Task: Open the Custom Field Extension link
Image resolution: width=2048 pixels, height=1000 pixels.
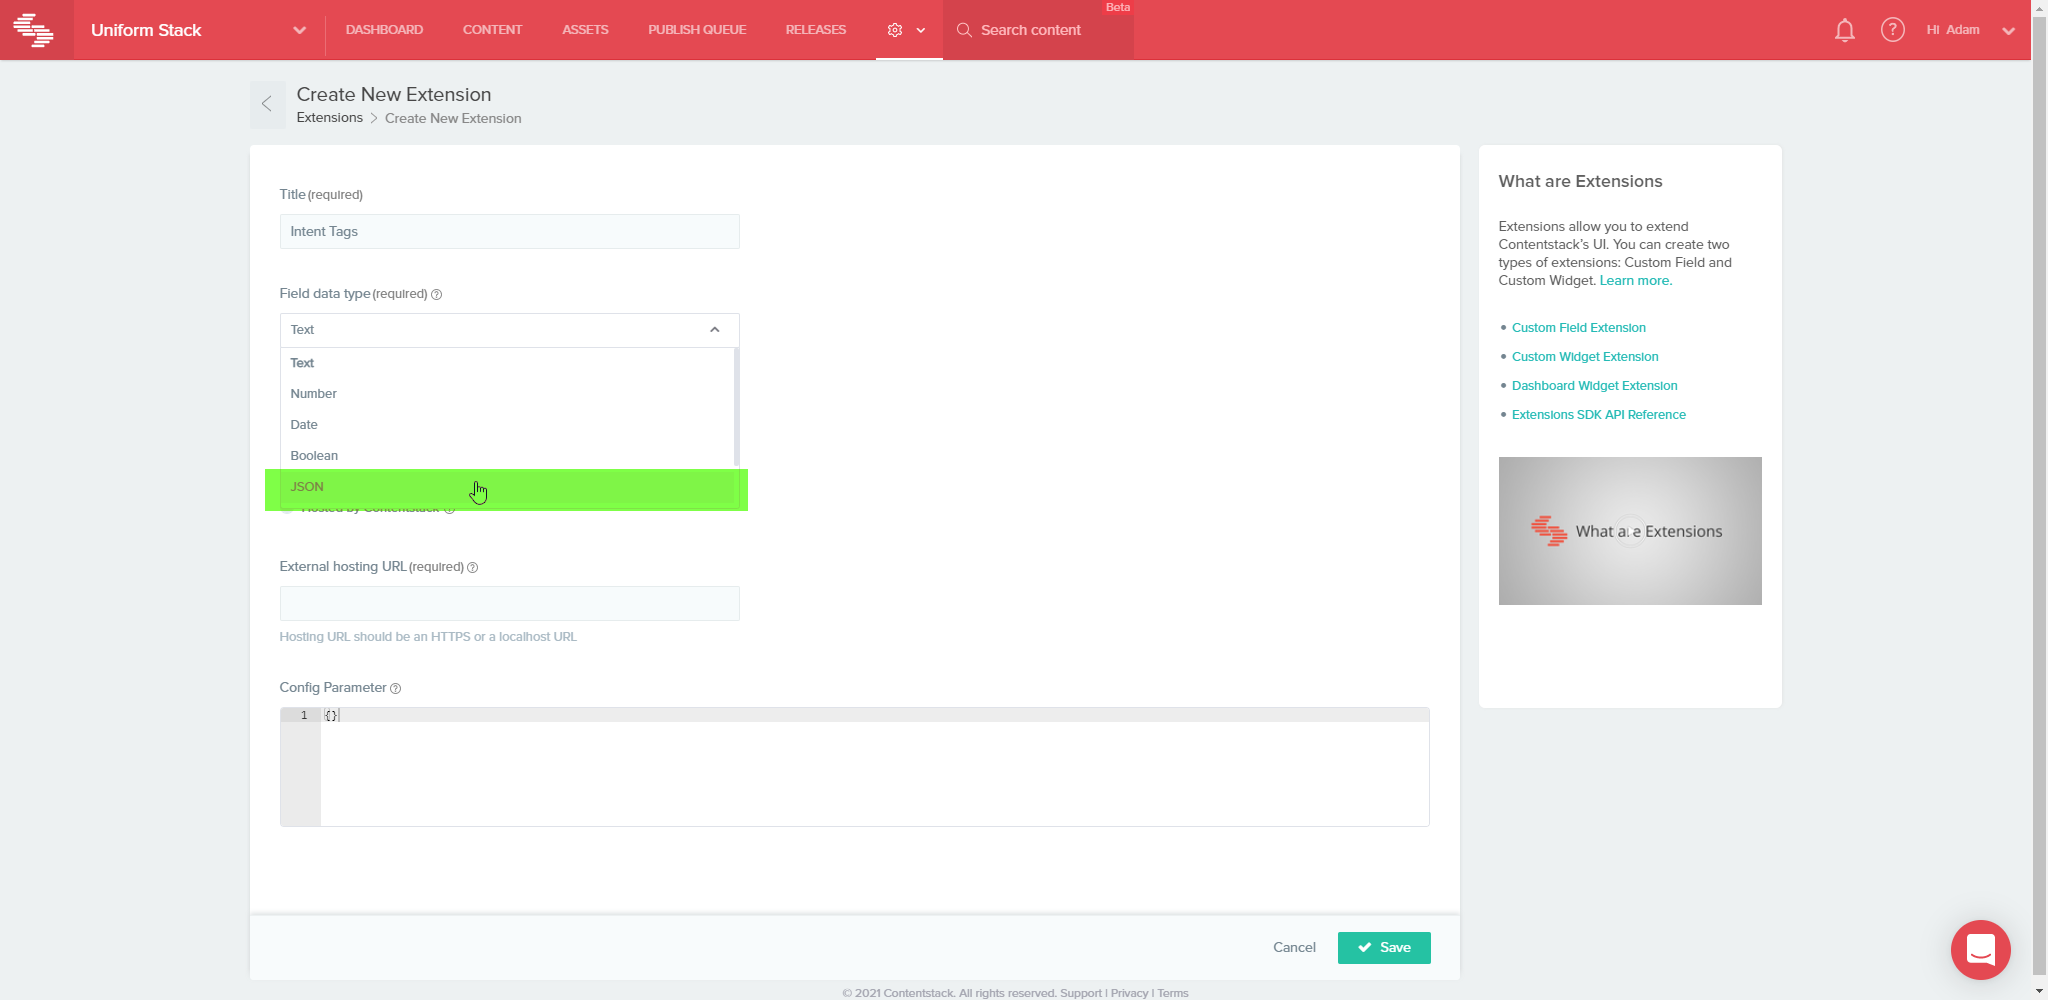Action: [x=1579, y=328]
